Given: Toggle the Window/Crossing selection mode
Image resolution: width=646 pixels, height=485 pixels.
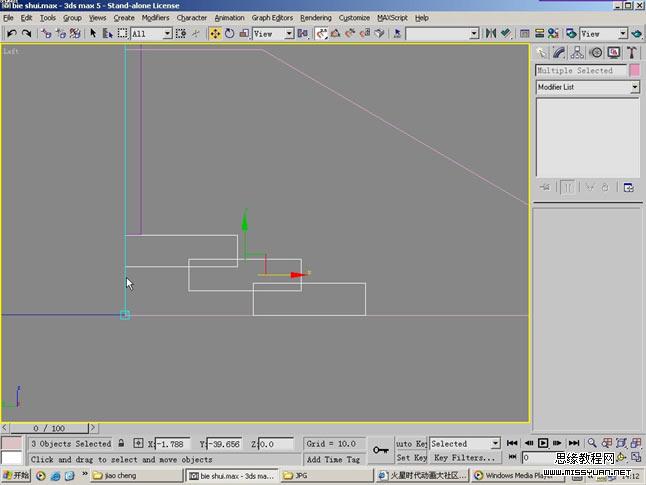Looking at the screenshot, I should (x=180, y=33).
